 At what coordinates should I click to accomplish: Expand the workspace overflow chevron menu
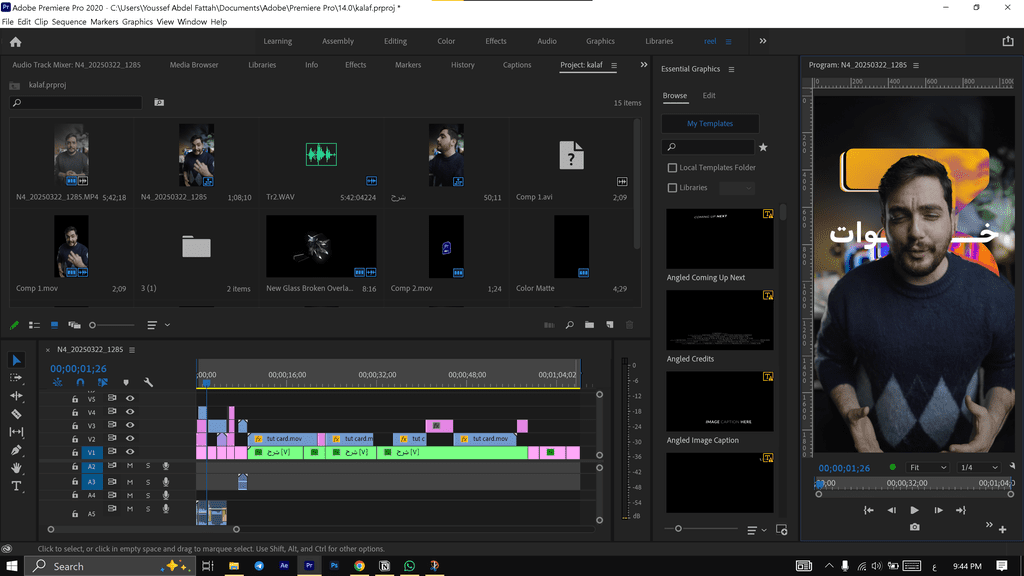(x=763, y=41)
